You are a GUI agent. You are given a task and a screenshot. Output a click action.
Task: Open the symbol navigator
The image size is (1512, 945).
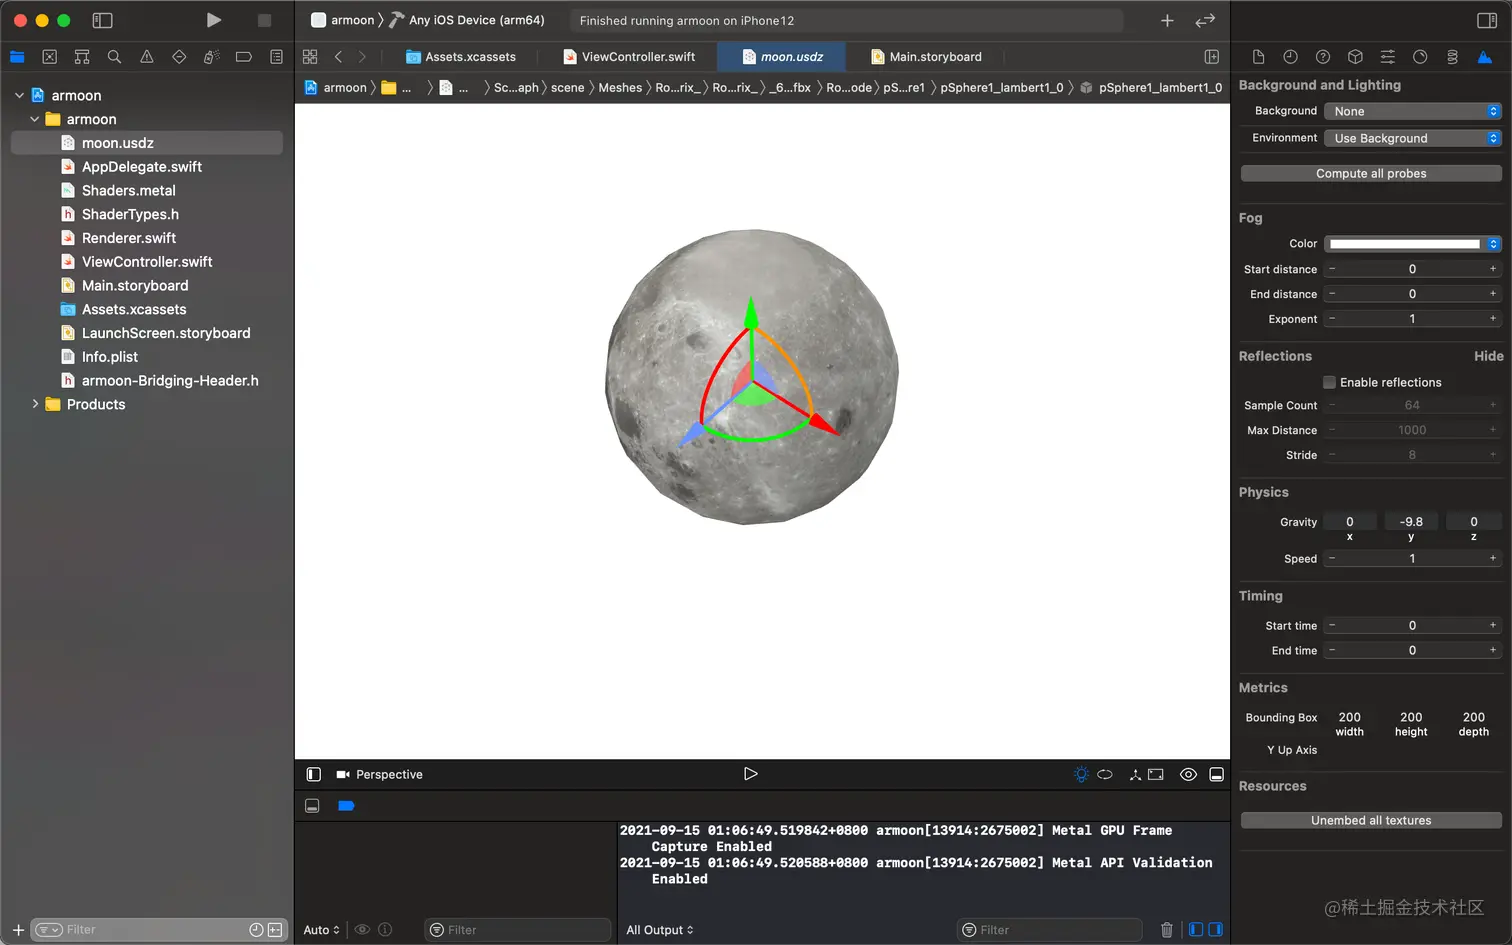click(x=82, y=57)
